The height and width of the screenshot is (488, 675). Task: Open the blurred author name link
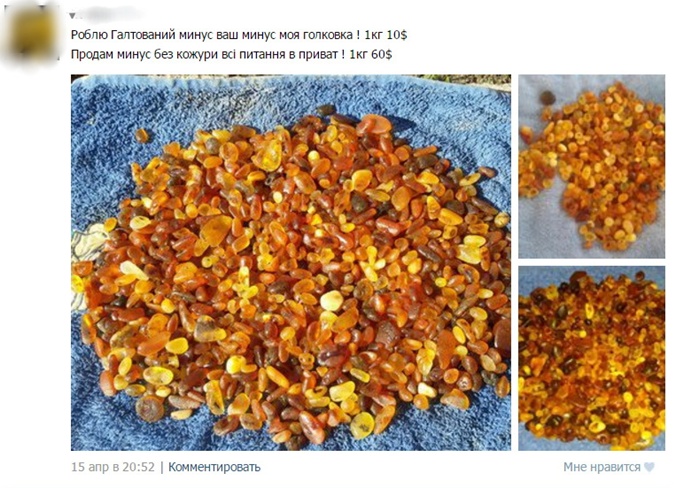pos(108,14)
